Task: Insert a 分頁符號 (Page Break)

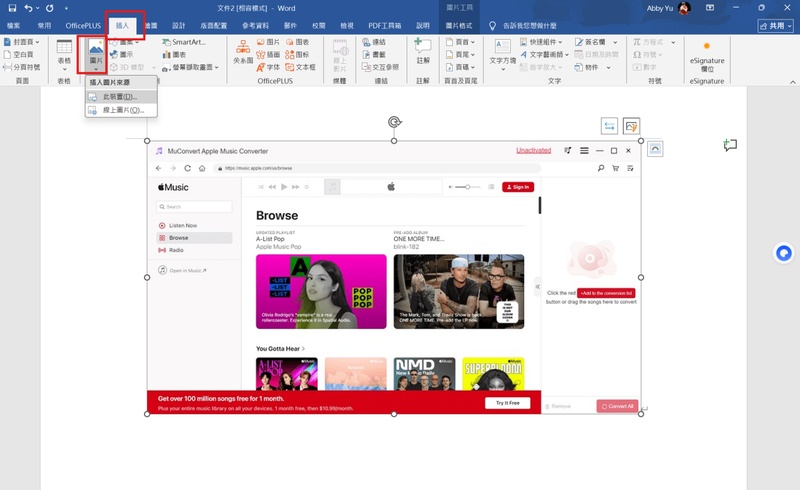Action: pos(22,67)
